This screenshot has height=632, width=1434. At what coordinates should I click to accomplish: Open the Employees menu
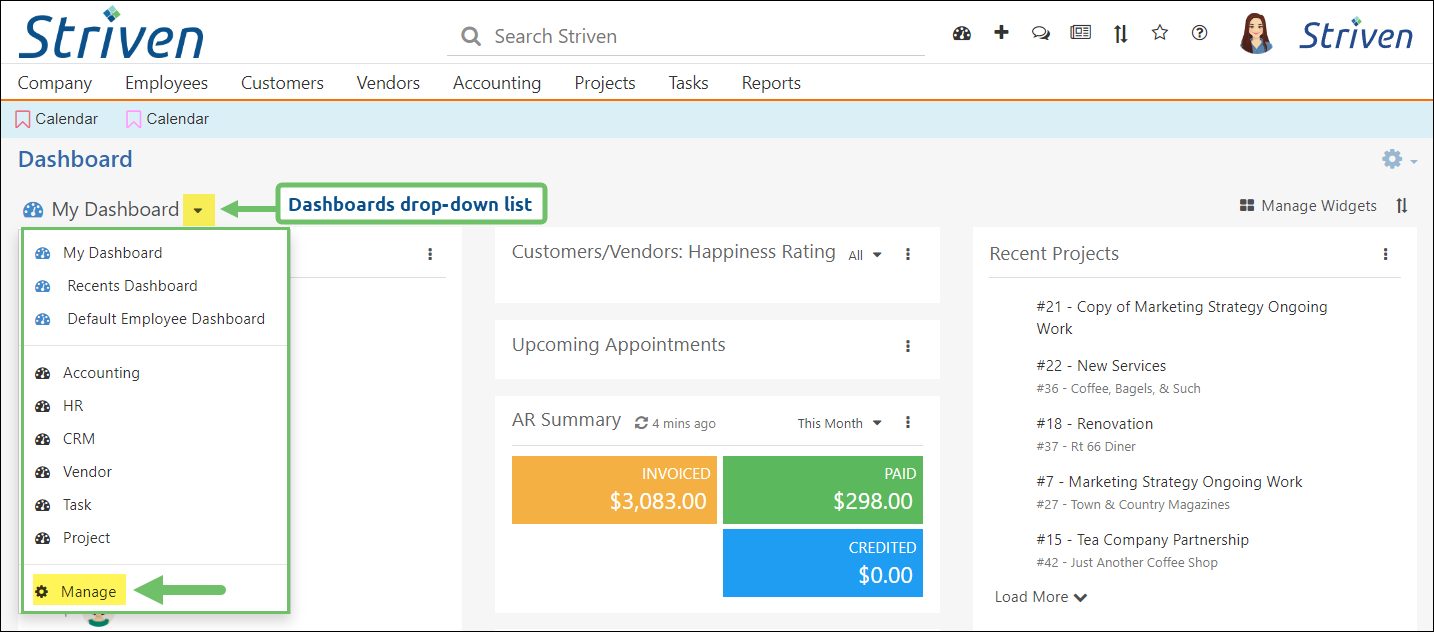tap(166, 83)
